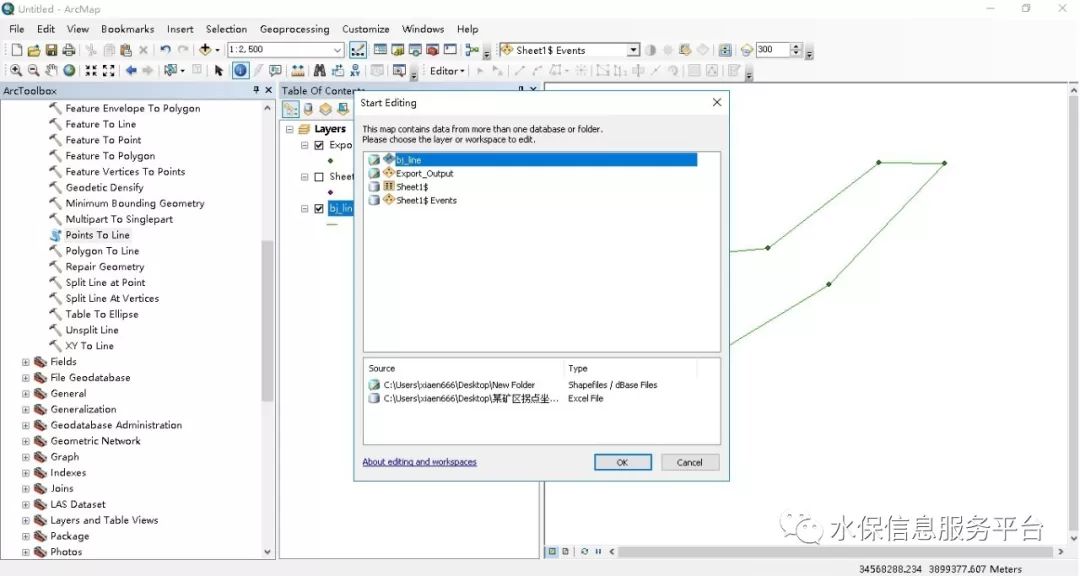
Task: Close the Start Editing dialog
Action: [716, 102]
